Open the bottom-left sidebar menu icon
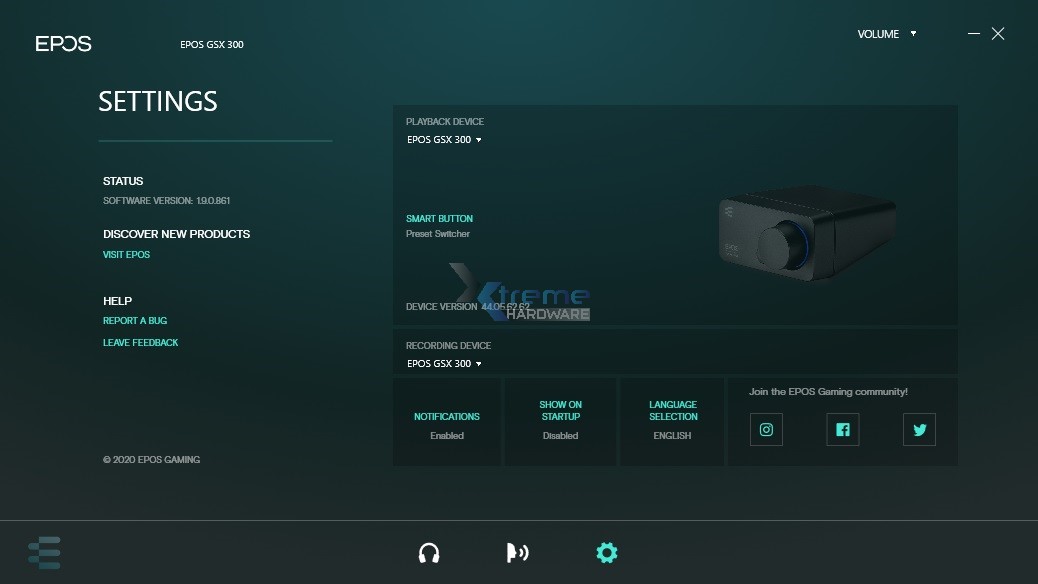The width and height of the screenshot is (1038, 584). point(44,553)
